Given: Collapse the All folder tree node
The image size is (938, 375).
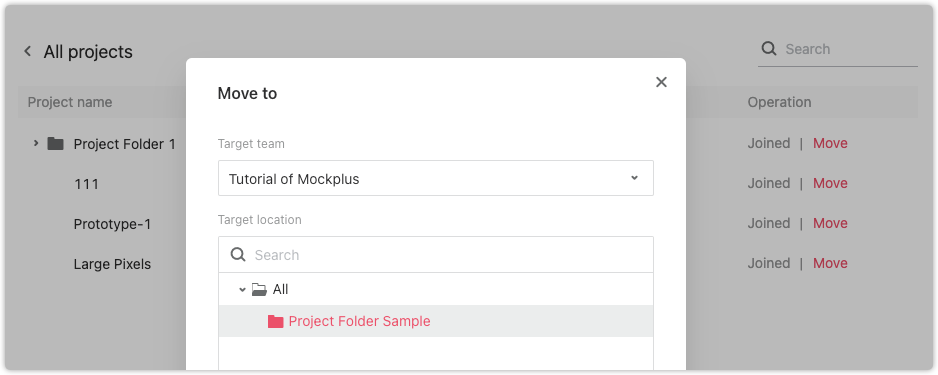Looking at the screenshot, I should (x=242, y=289).
